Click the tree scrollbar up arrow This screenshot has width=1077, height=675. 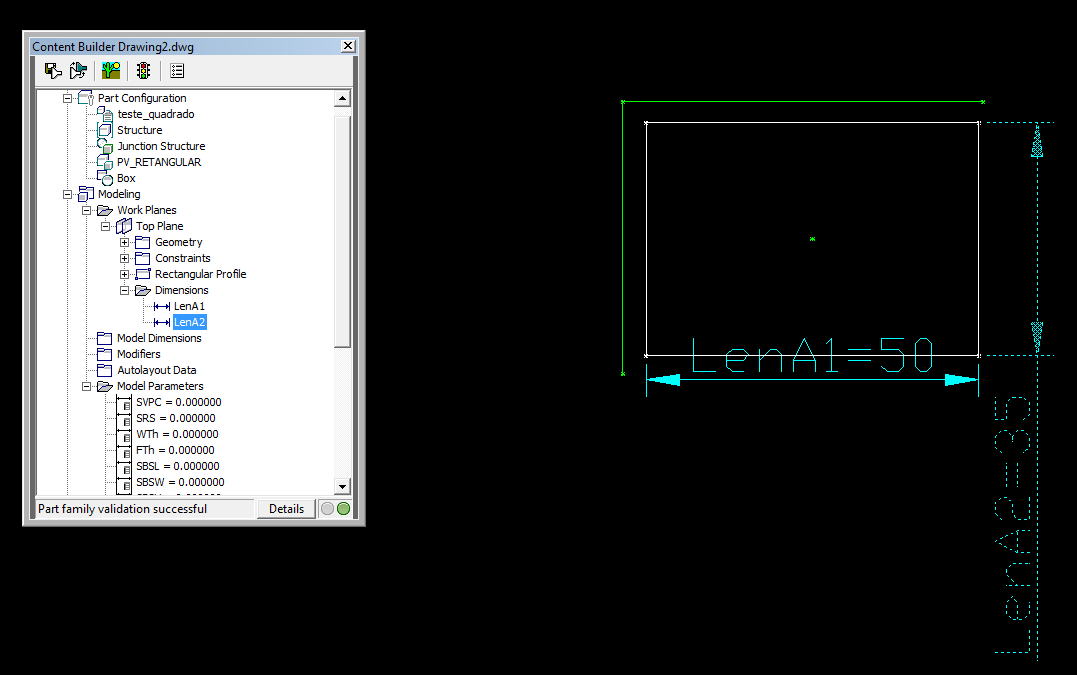tap(343, 98)
